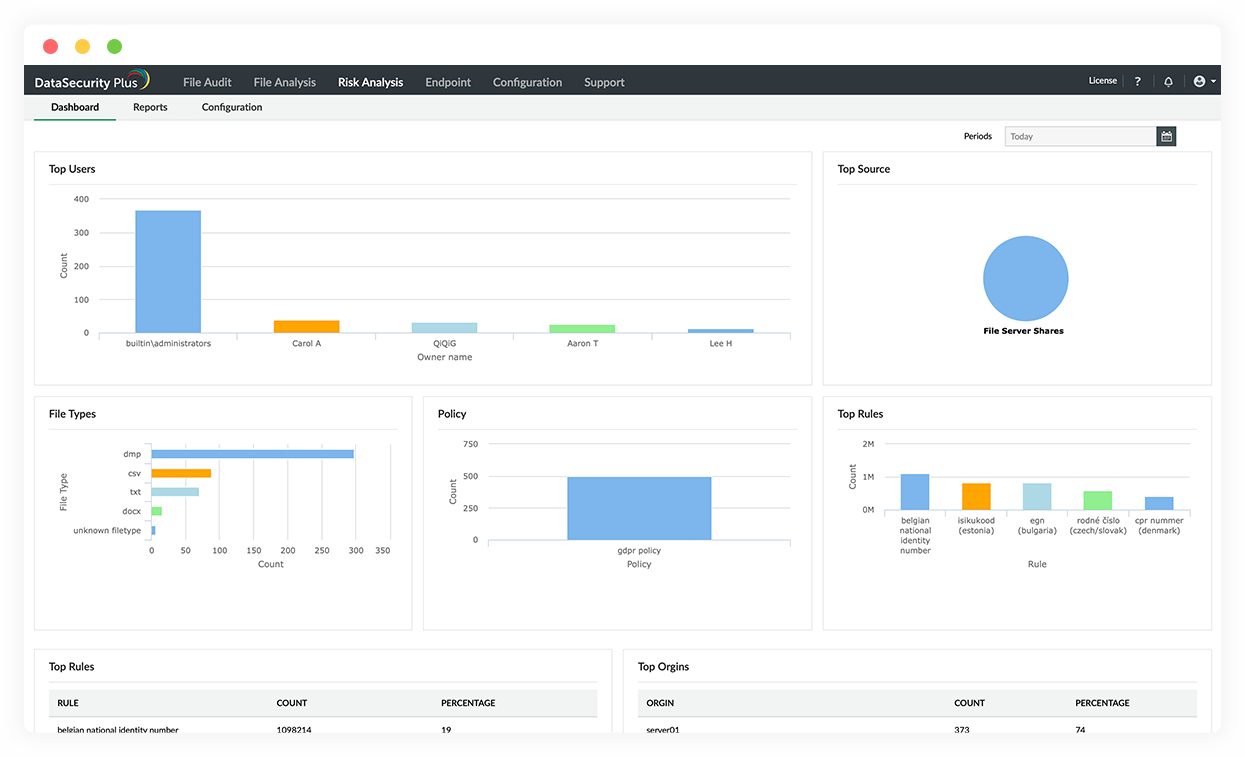The width and height of the screenshot is (1245, 757).
Task: Open the Support menu
Action: (604, 82)
